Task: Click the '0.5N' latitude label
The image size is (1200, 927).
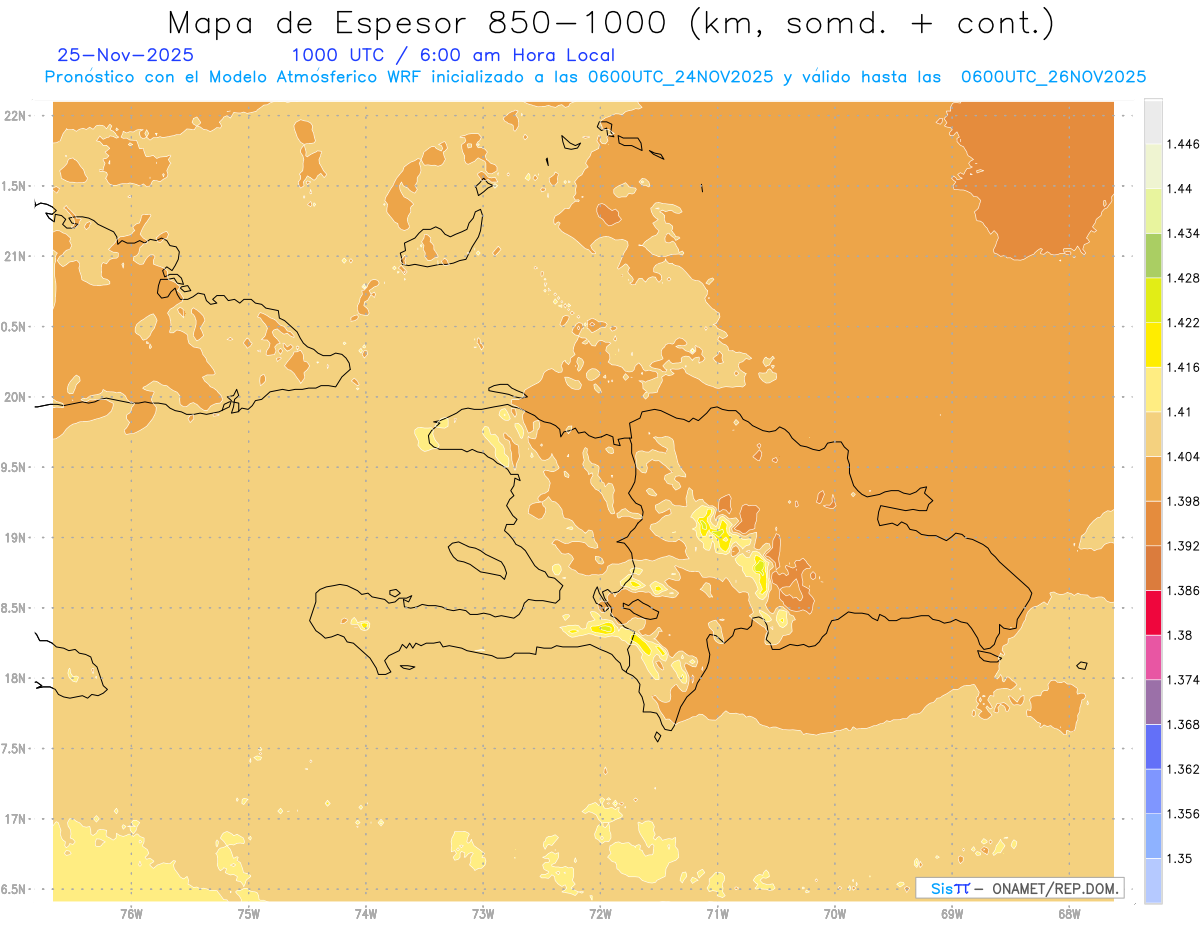Action: (15, 327)
